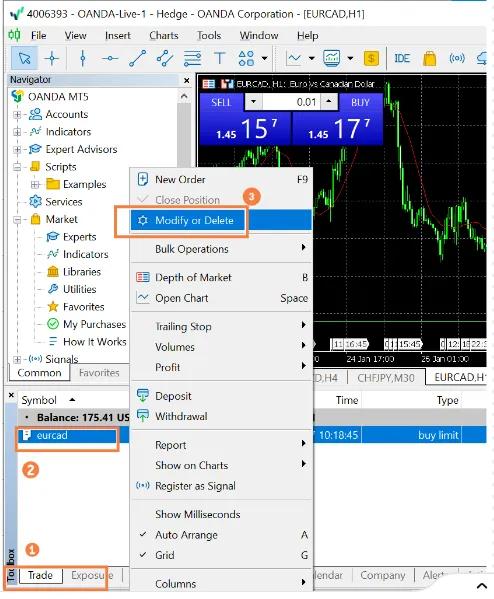Open the Market shopping bag icon

429,58
